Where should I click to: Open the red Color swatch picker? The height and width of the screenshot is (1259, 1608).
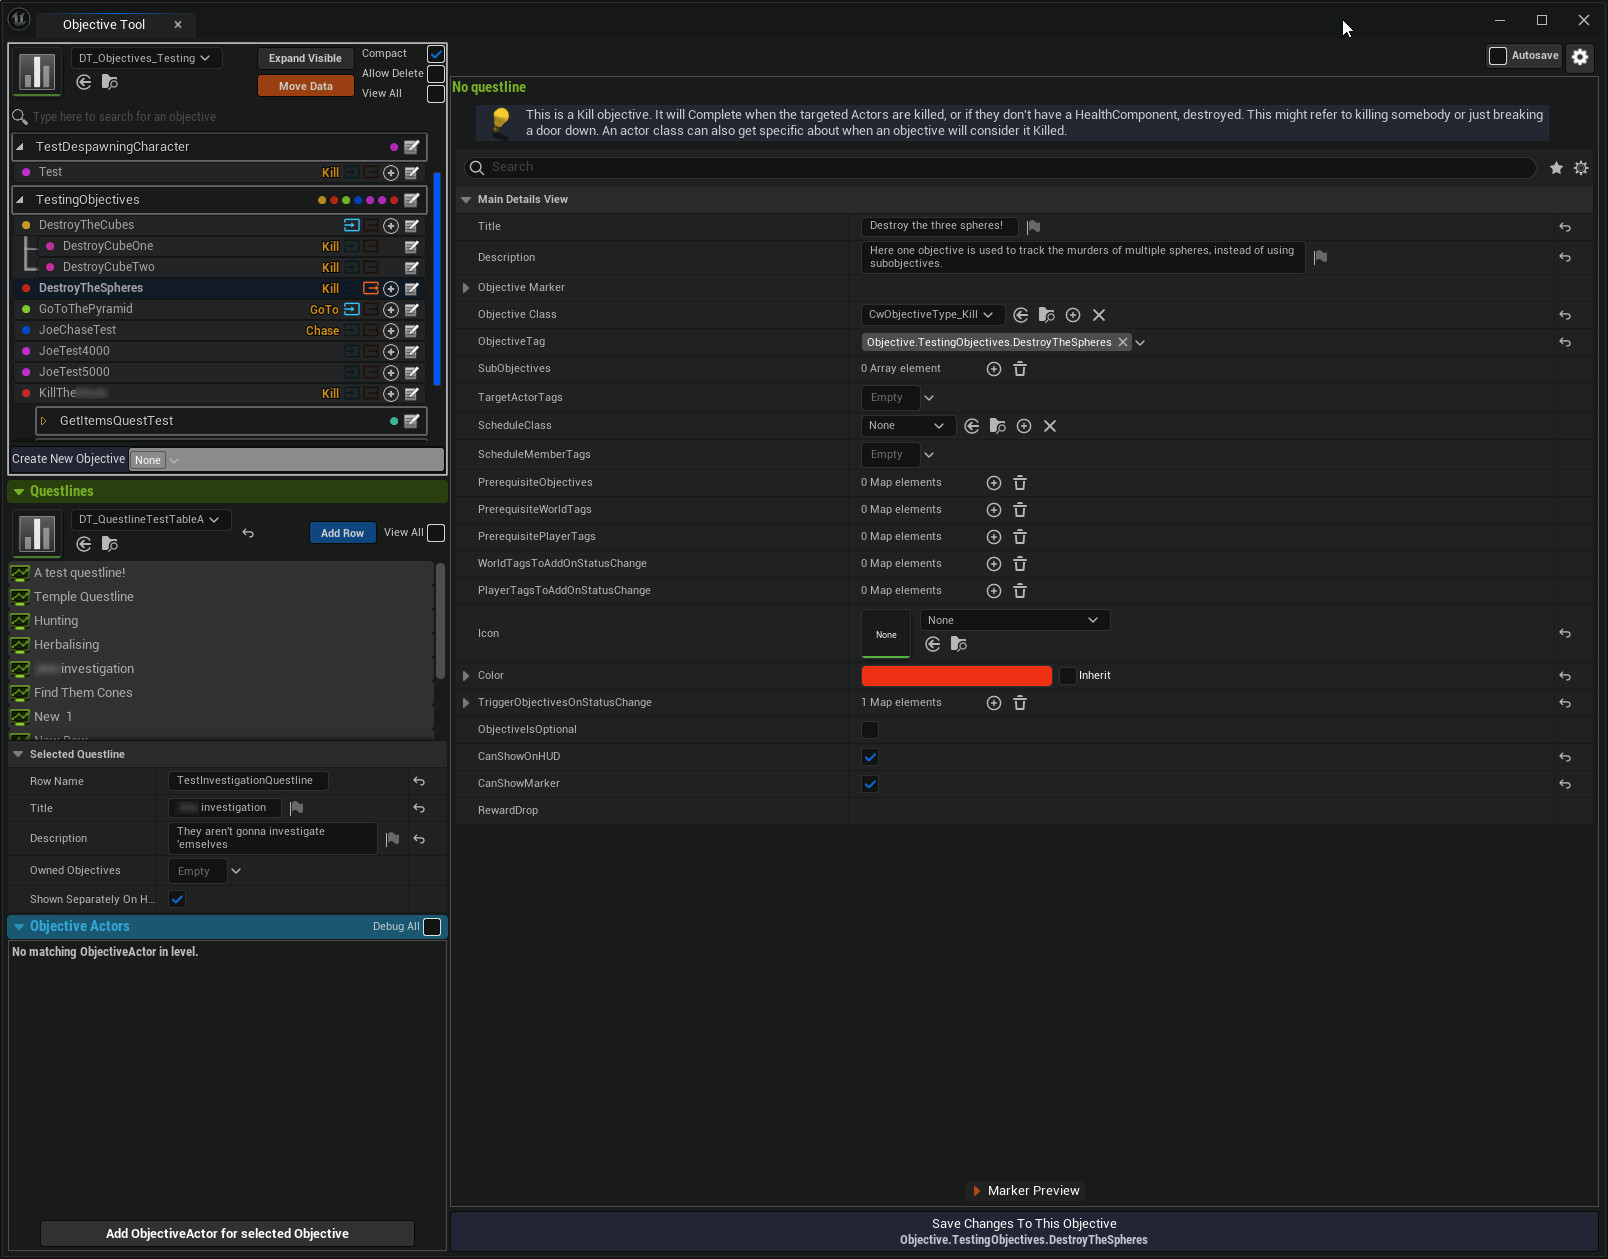point(956,676)
